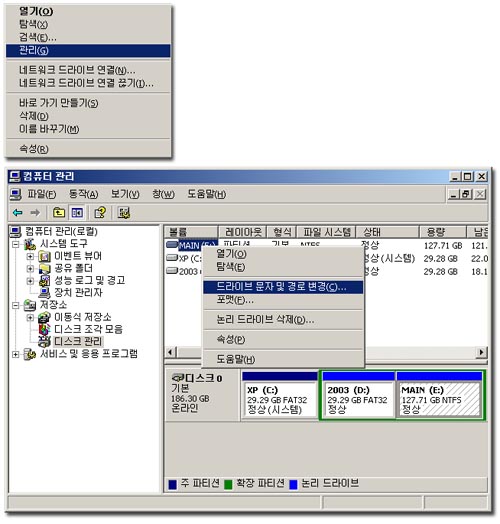Viewport: 500px width, 524px height.
Task: Click the MMC system menu icon left of 파일
Action: [15, 194]
